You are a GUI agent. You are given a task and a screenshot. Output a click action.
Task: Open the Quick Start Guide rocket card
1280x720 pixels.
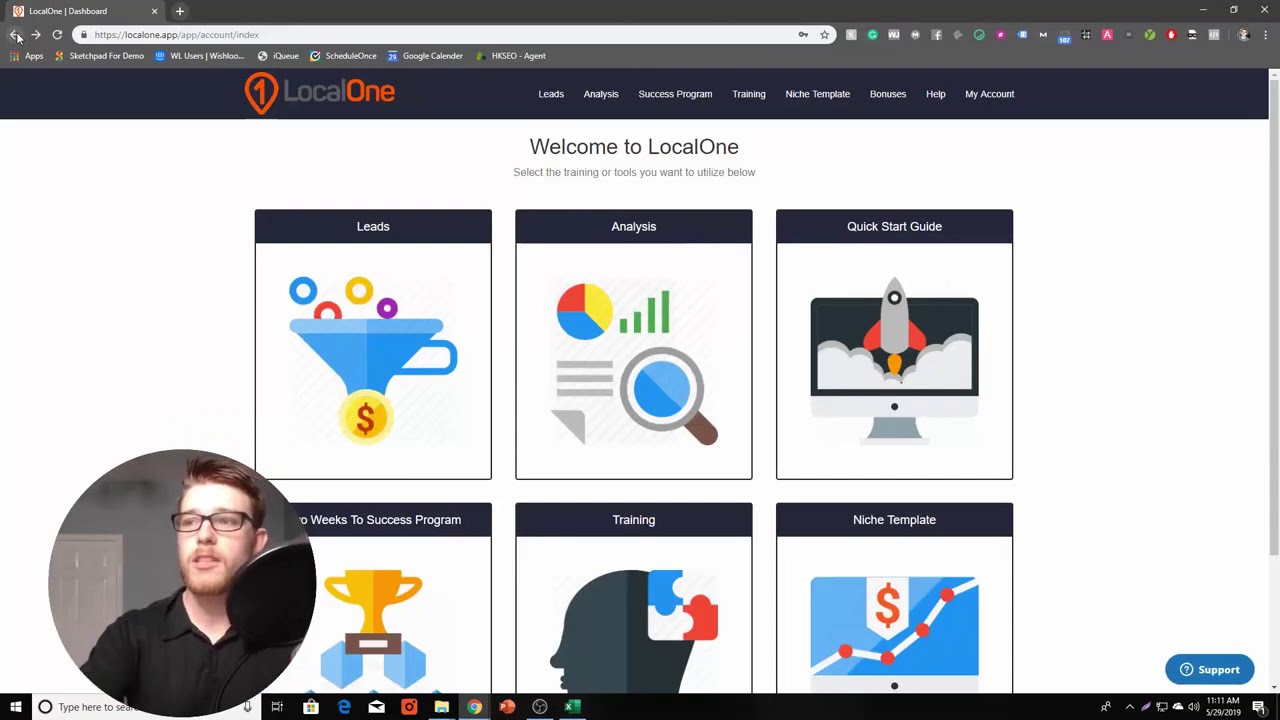point(894,344)
